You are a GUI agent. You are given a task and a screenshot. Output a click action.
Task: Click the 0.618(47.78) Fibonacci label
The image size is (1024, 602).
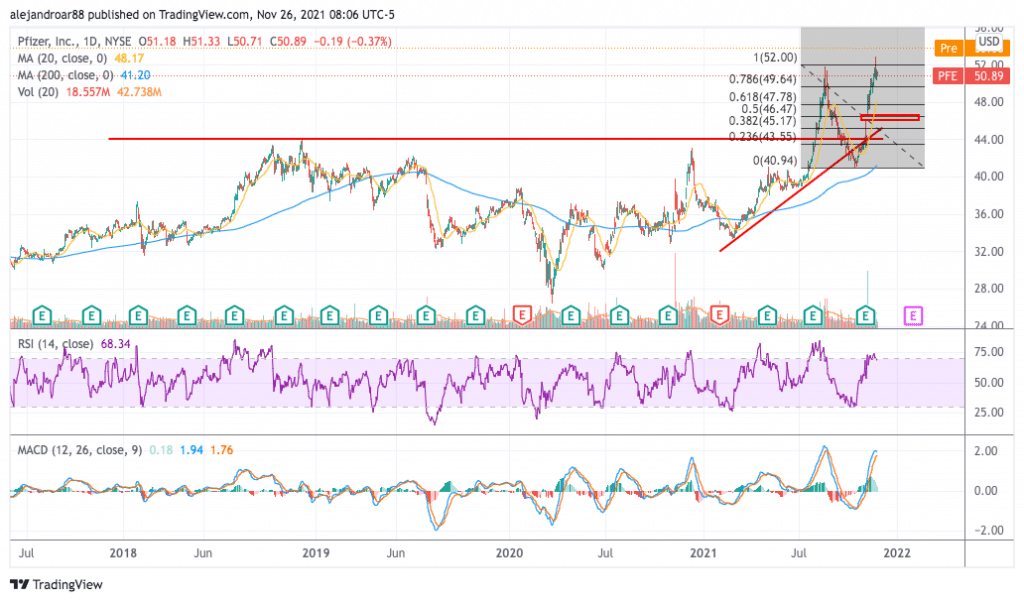pyautogui.click(x=763, y=97)
